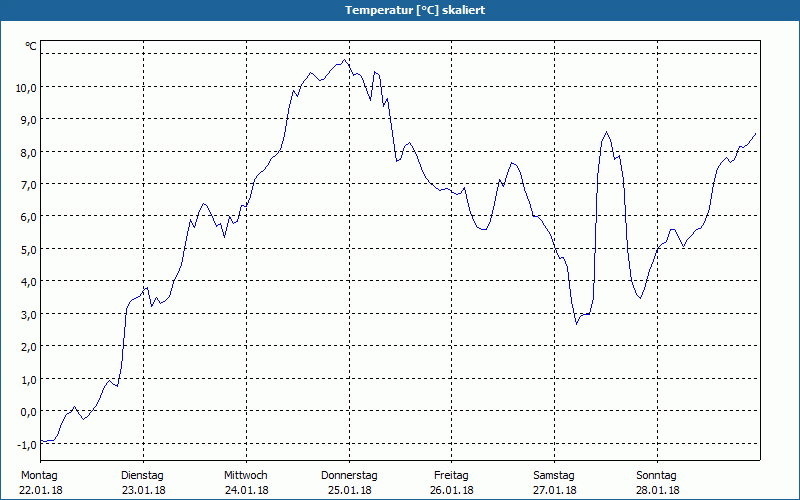The image size is (800, 500).
Task: Click the -1,0 y-axis label
Action: [27, 444]
